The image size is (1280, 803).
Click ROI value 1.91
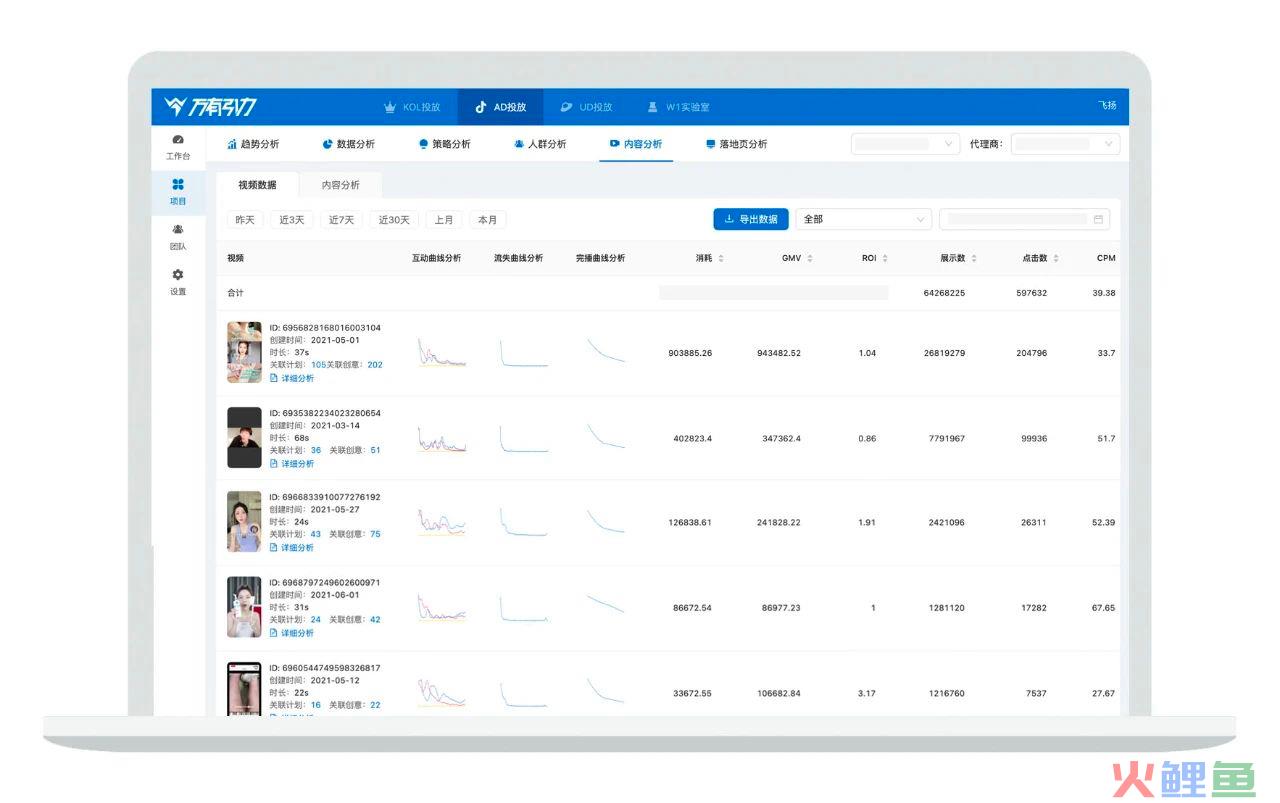[x=867, y=522]
